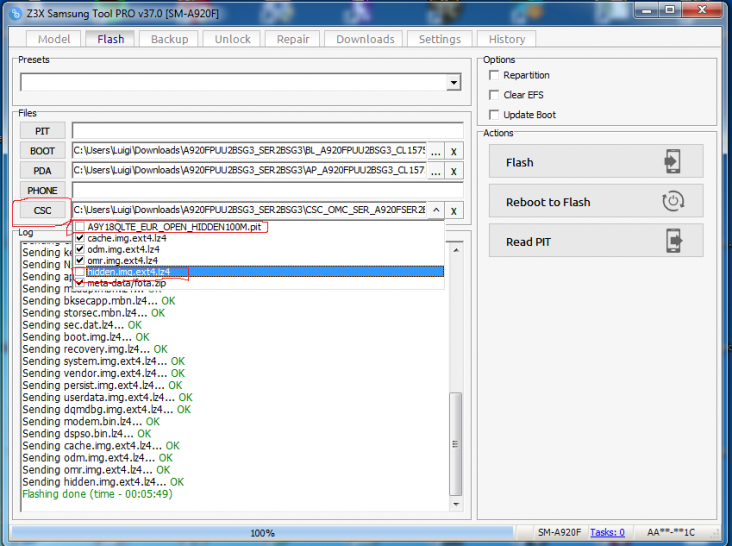This screenshot has width=732, height=546.
Task: Select 'Sending userdata.img.ext4.lz4... OK' log line
Action: click(107, 397)
